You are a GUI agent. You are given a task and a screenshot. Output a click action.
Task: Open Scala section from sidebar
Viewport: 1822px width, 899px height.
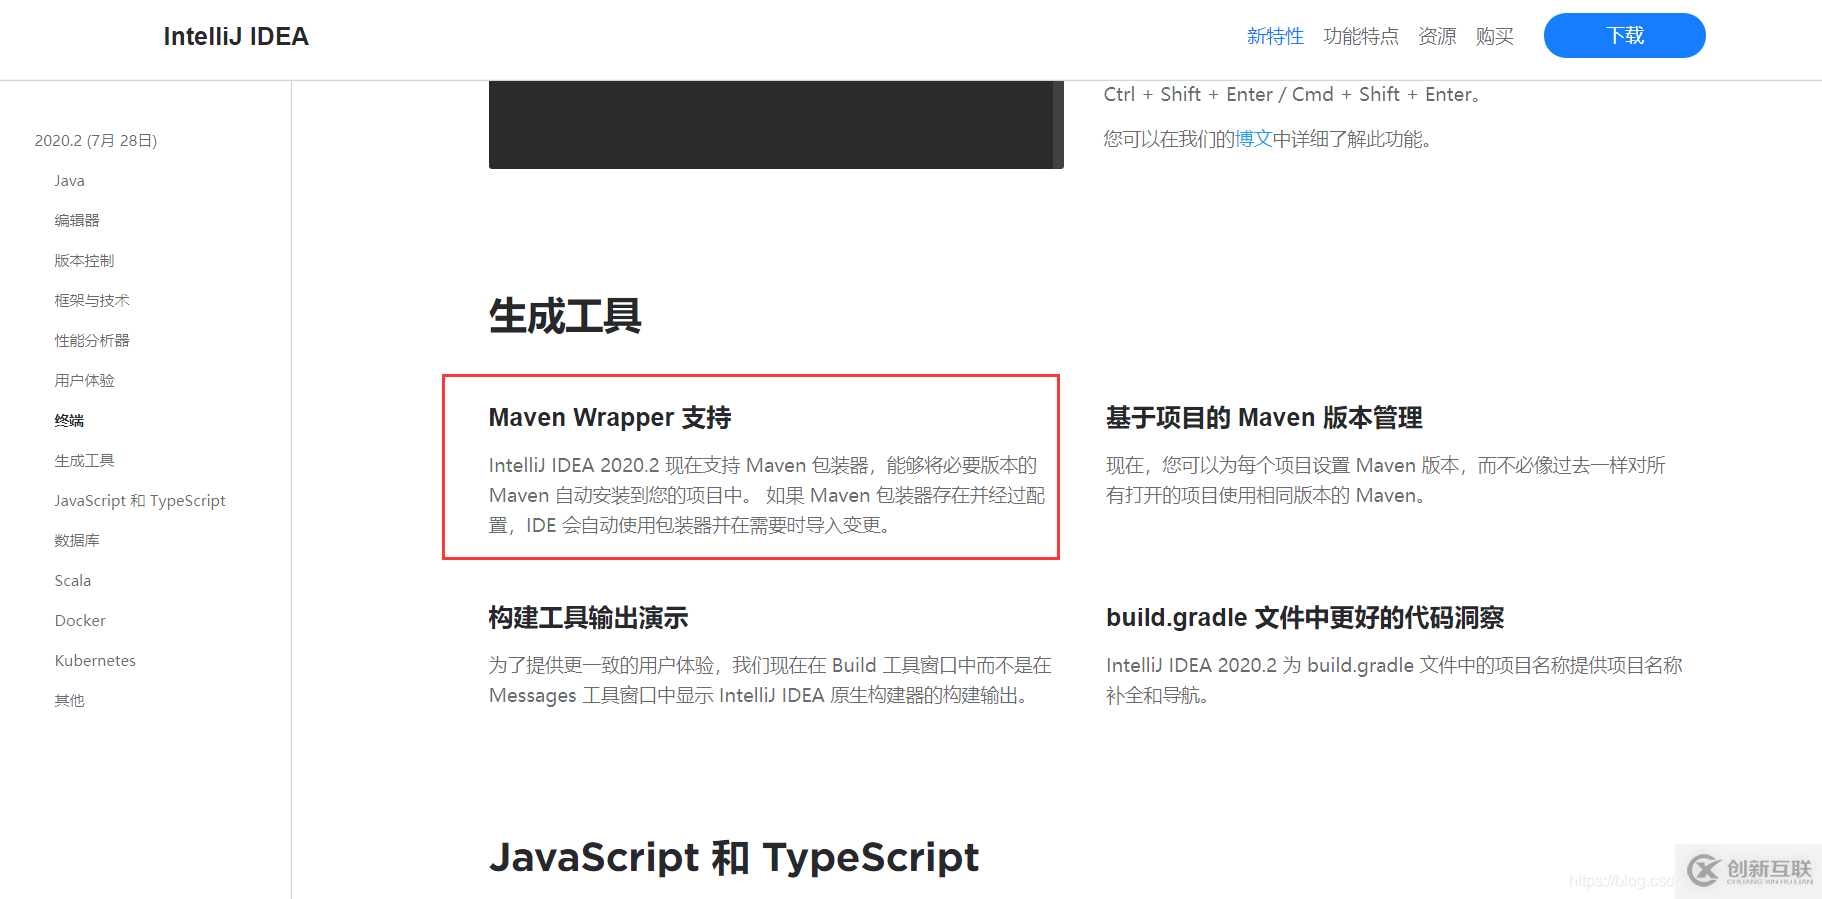pos(73,581)
